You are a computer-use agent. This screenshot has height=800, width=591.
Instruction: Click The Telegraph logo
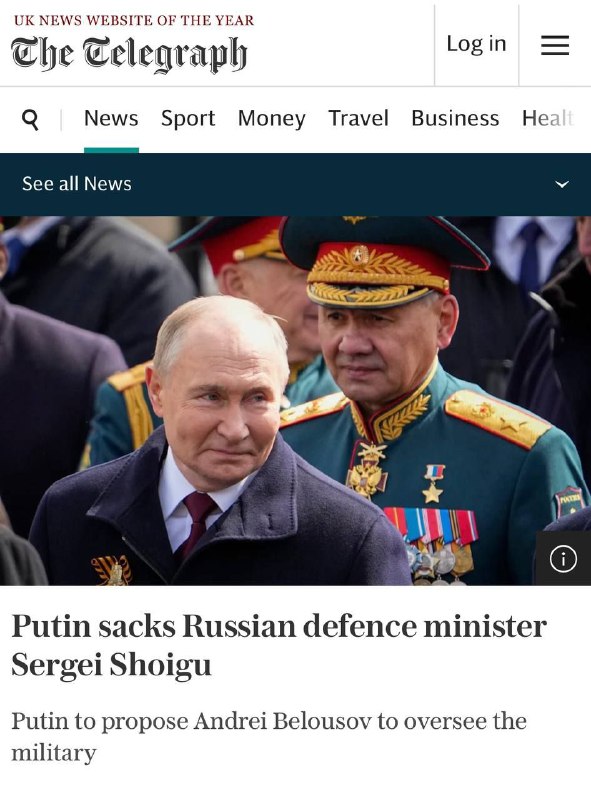coord(129,54)
